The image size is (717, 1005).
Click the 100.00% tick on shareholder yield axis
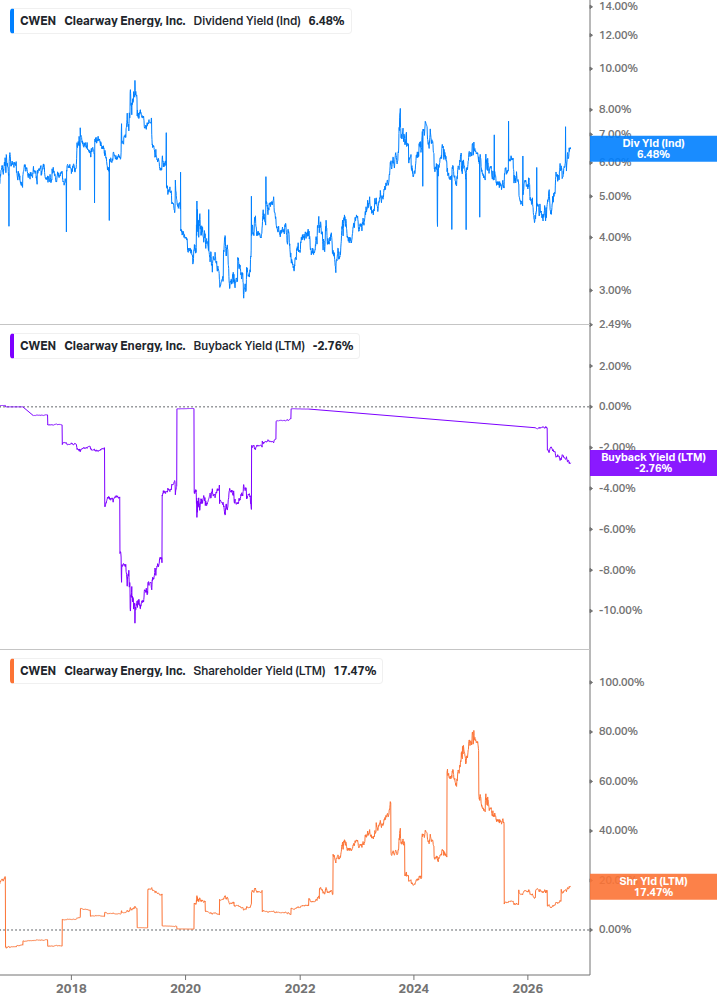[622, 682]
